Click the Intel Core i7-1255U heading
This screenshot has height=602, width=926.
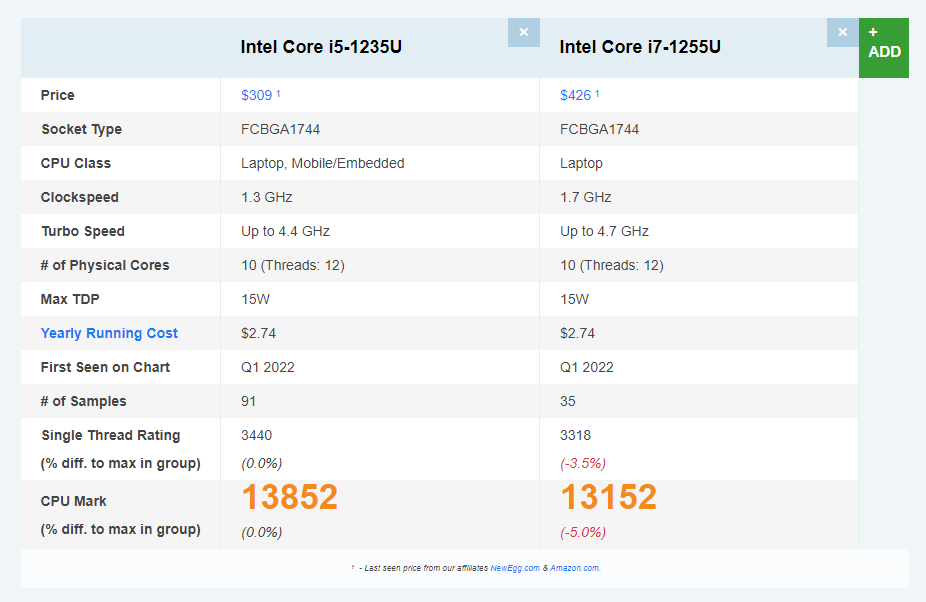pyautogui.click(x=640, y=47)
